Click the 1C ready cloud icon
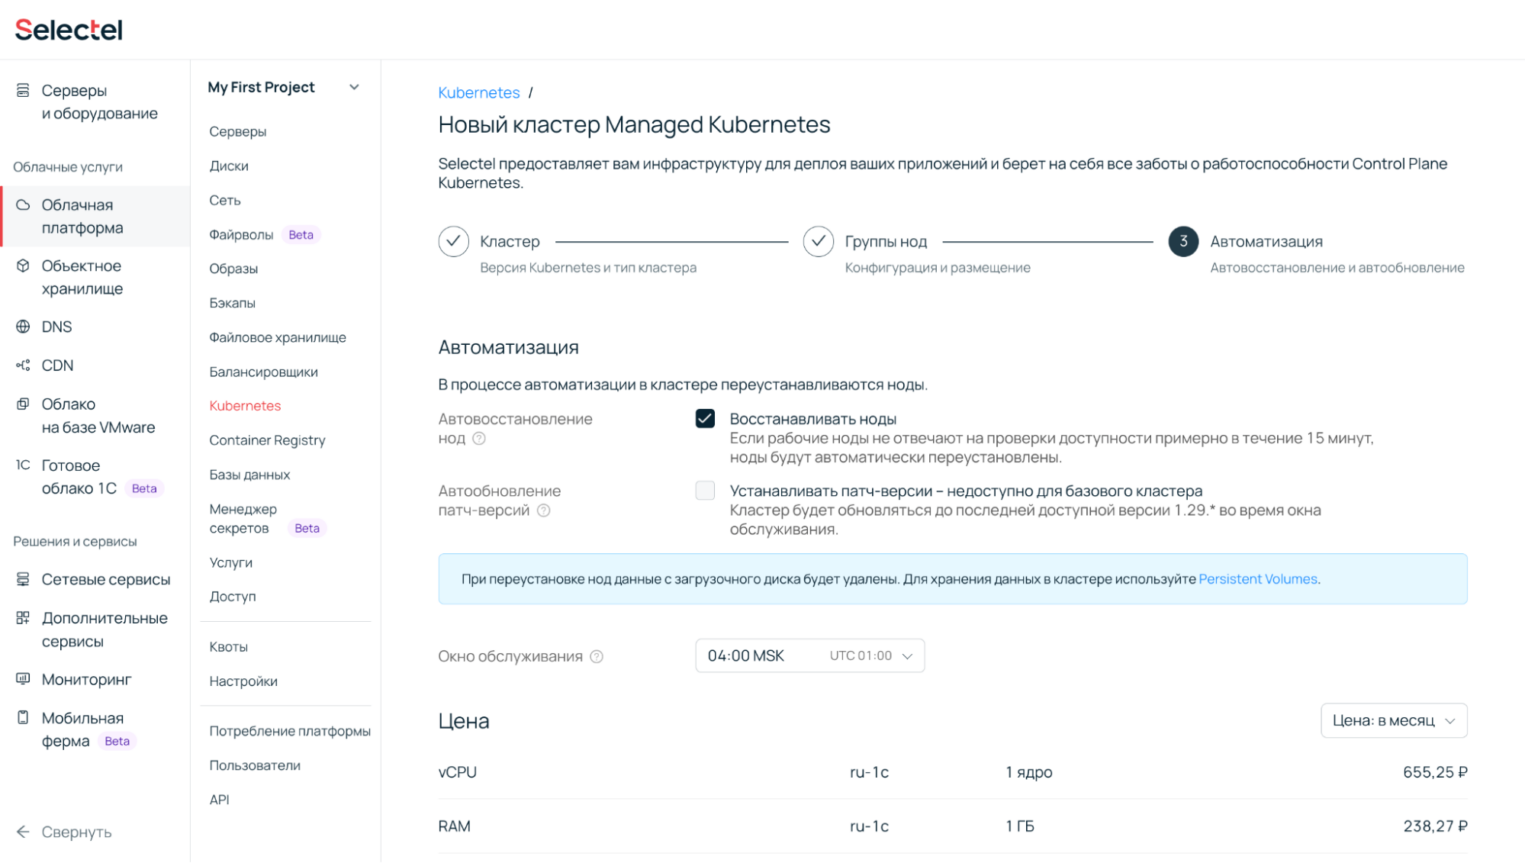This screenshot has width=1525, height=863. pos(23,465)
